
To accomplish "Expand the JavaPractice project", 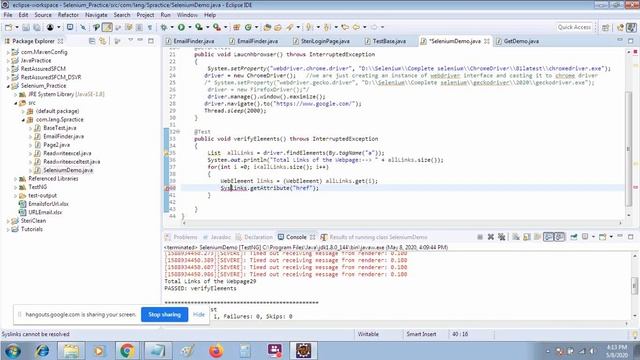I will (x=8, y=60).
